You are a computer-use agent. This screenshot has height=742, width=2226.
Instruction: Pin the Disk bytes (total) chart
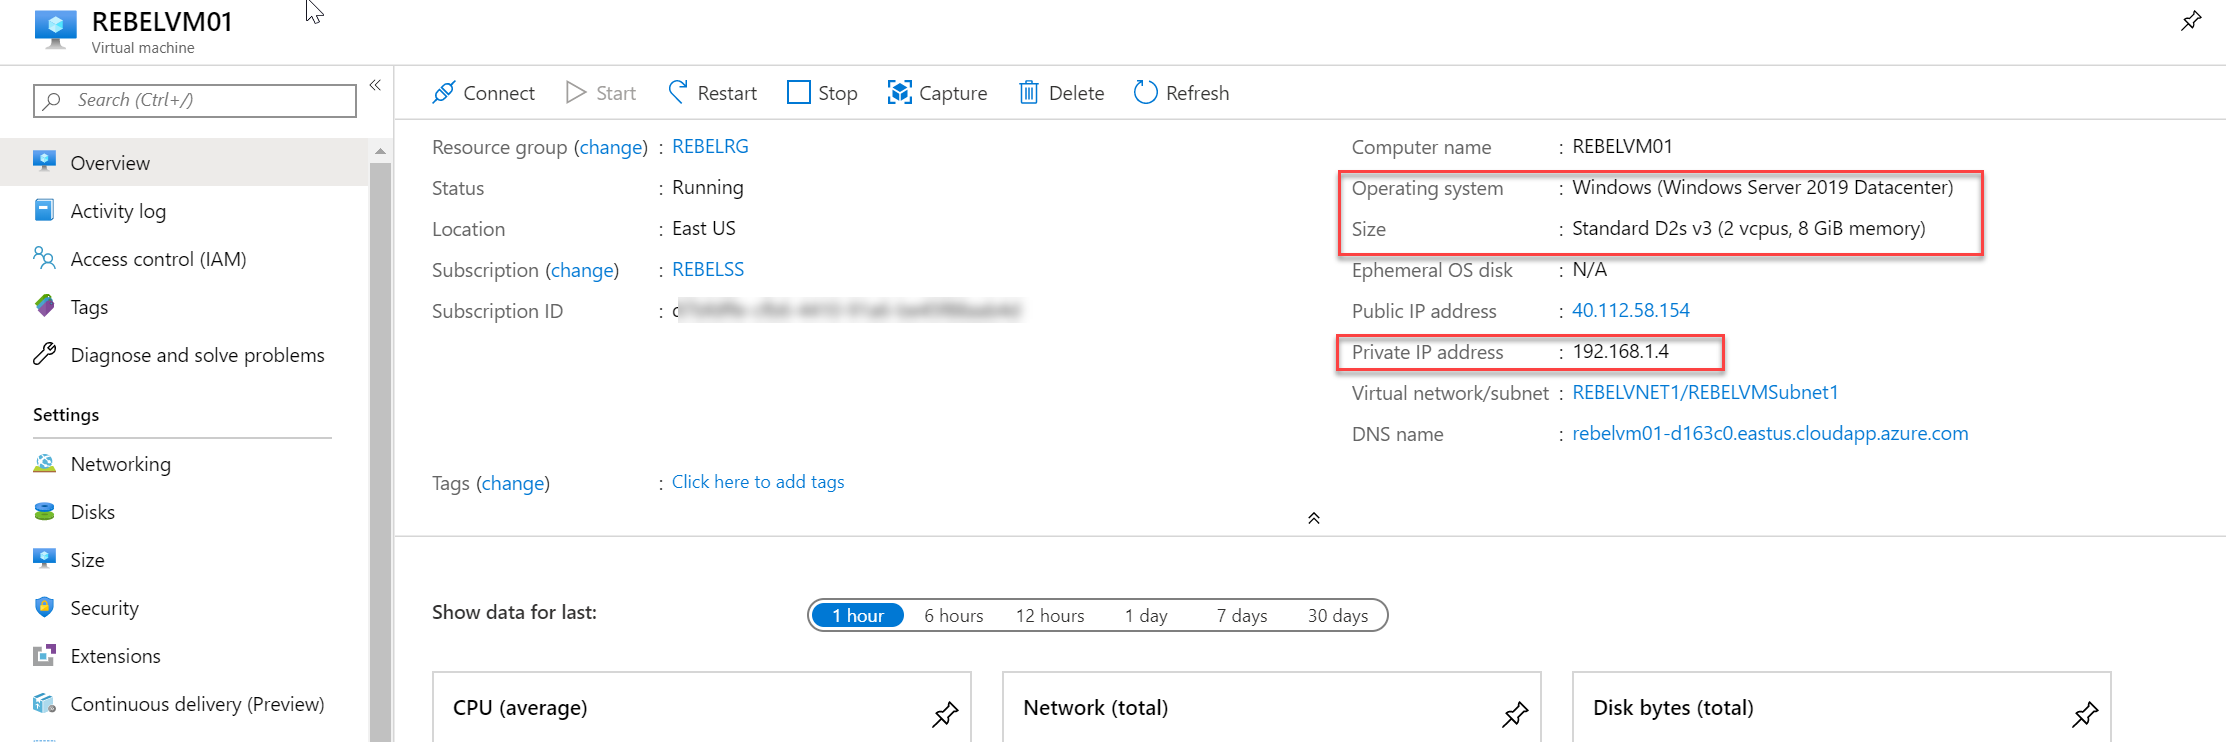pyautogui.click(x=2085, y=713)
